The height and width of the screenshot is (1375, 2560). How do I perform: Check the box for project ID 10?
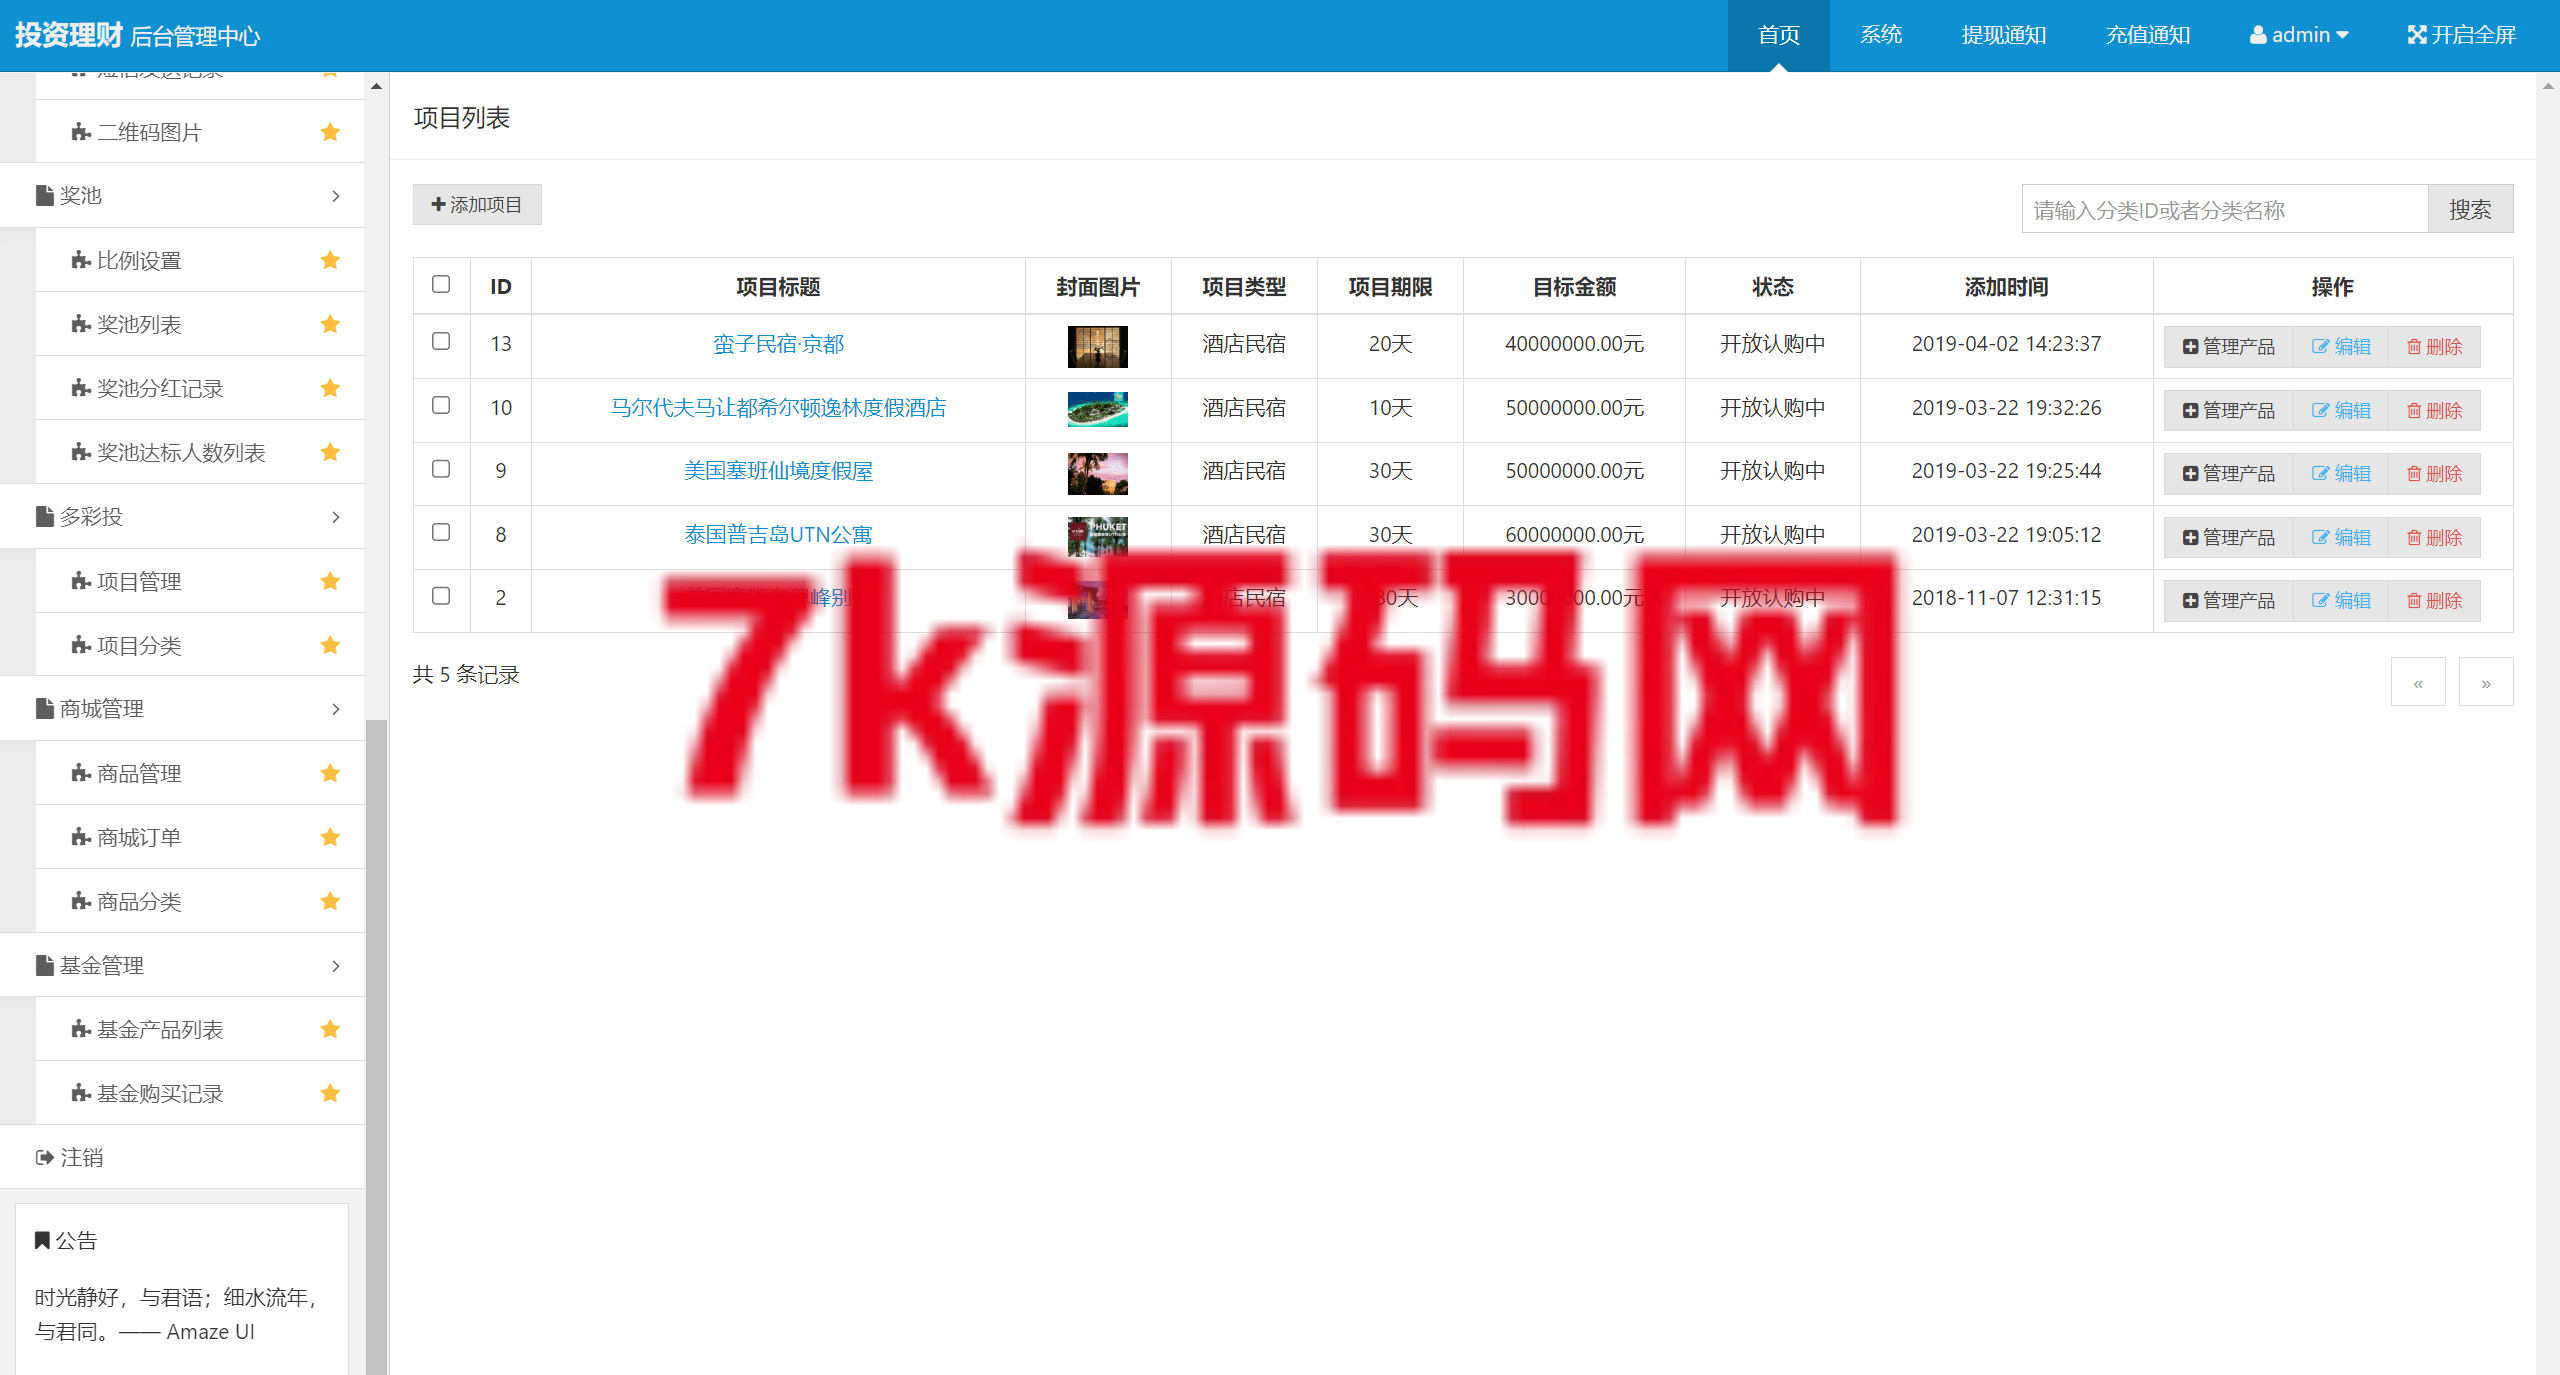coord(441,405)
